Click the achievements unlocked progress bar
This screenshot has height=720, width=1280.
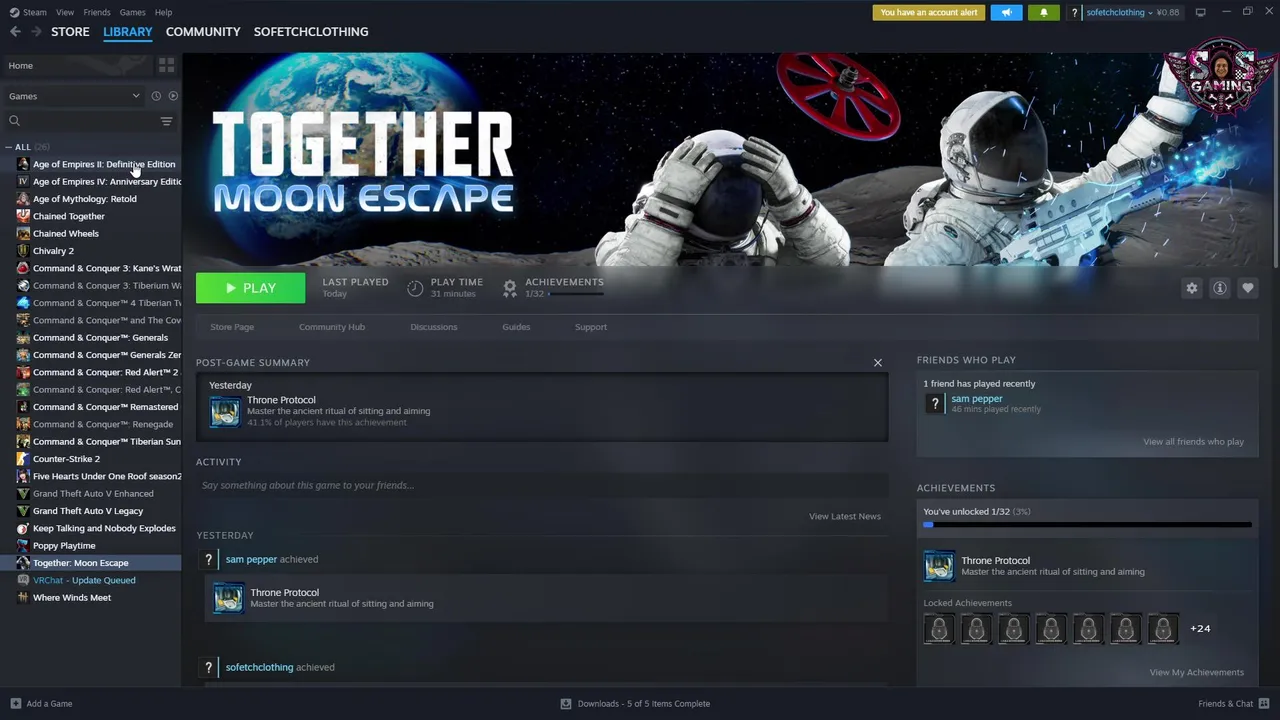tap(1087, 524)
